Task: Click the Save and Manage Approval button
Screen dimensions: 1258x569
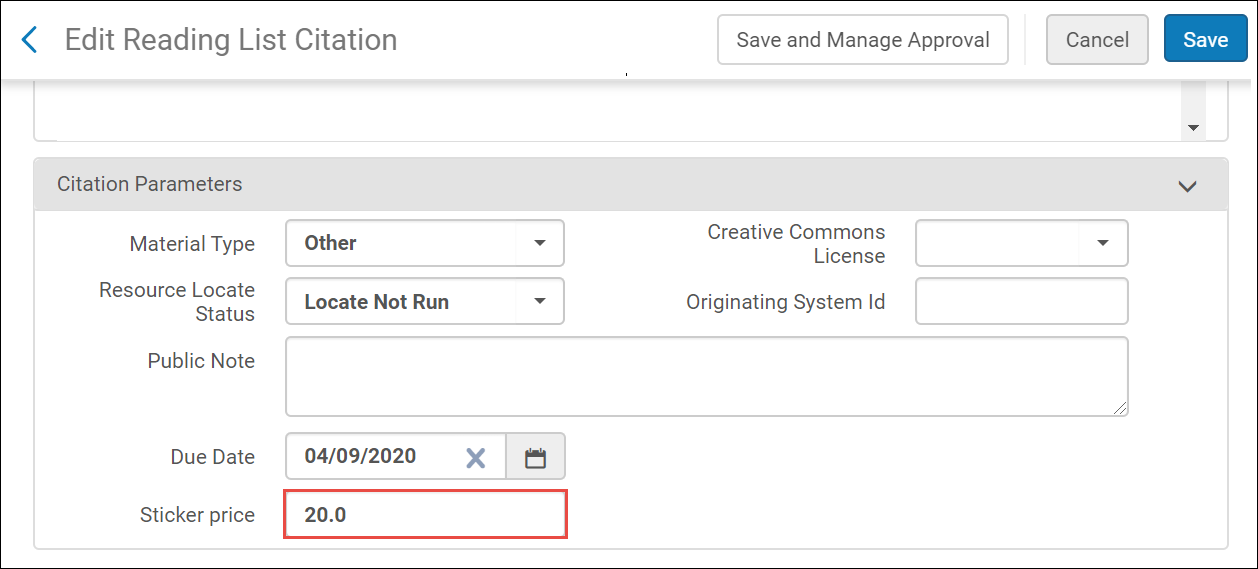Action: coord(862,40)
